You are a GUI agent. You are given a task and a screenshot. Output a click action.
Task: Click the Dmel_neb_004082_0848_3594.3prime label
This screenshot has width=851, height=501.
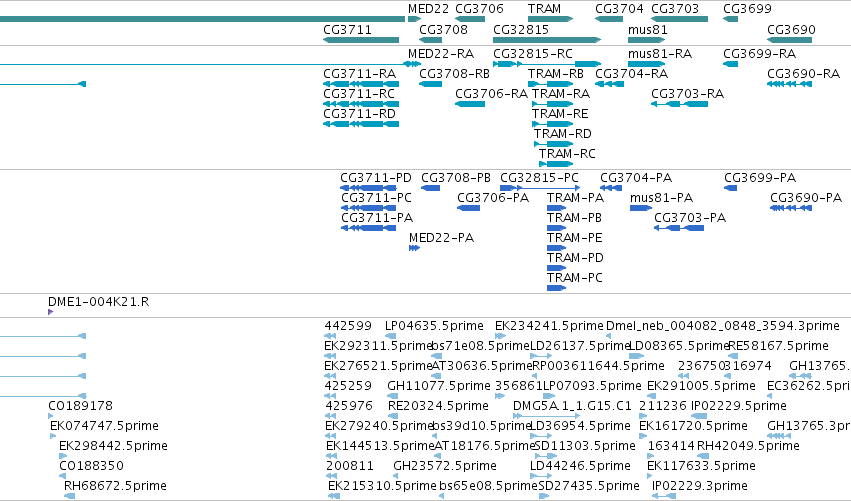coord(723,326)
